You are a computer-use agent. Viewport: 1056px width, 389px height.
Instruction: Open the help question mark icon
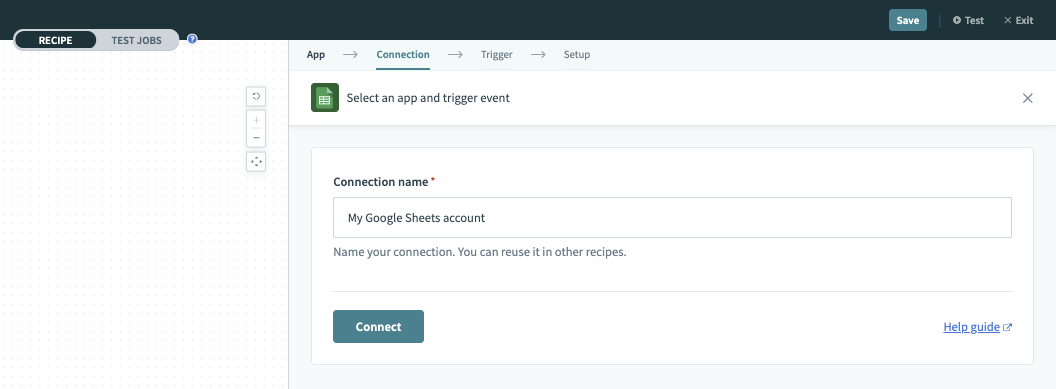192,39
